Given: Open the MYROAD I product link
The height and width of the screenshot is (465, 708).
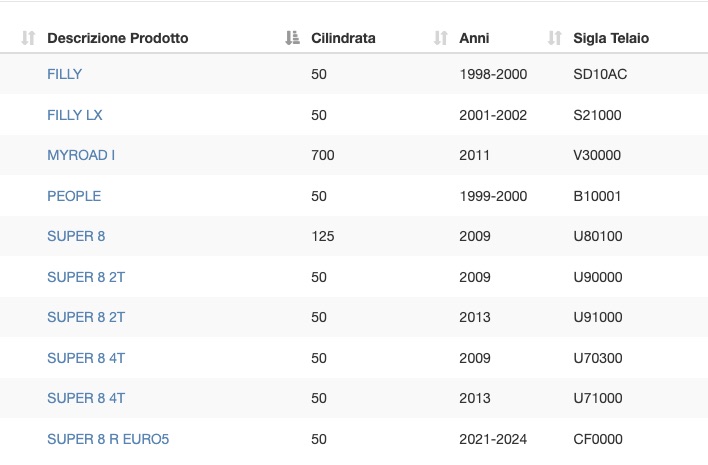Looking at the screenshot, I should tap(81, 155).
